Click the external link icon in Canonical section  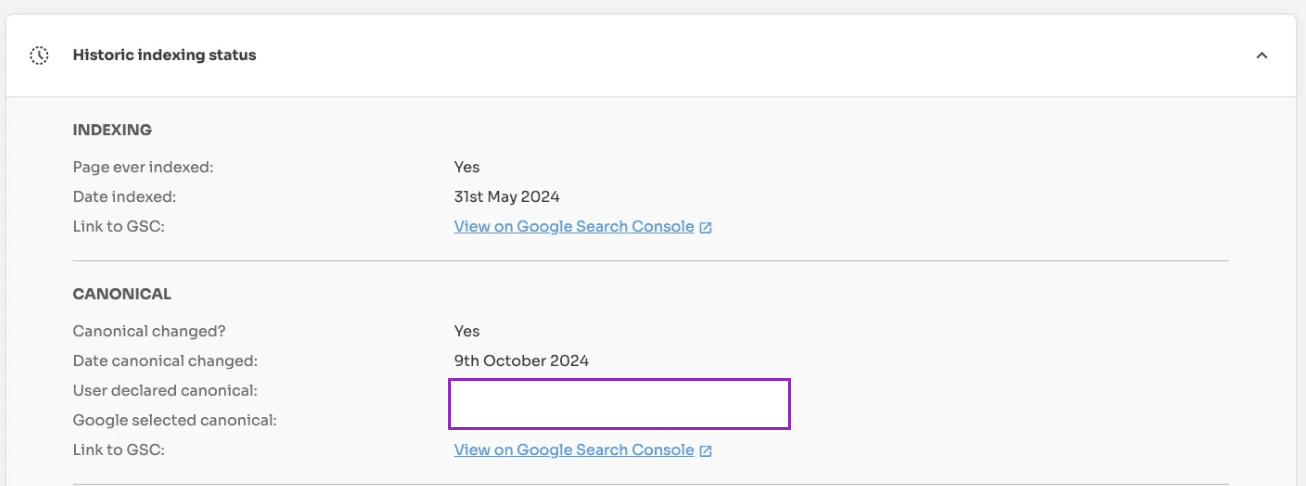click(706, 451)
